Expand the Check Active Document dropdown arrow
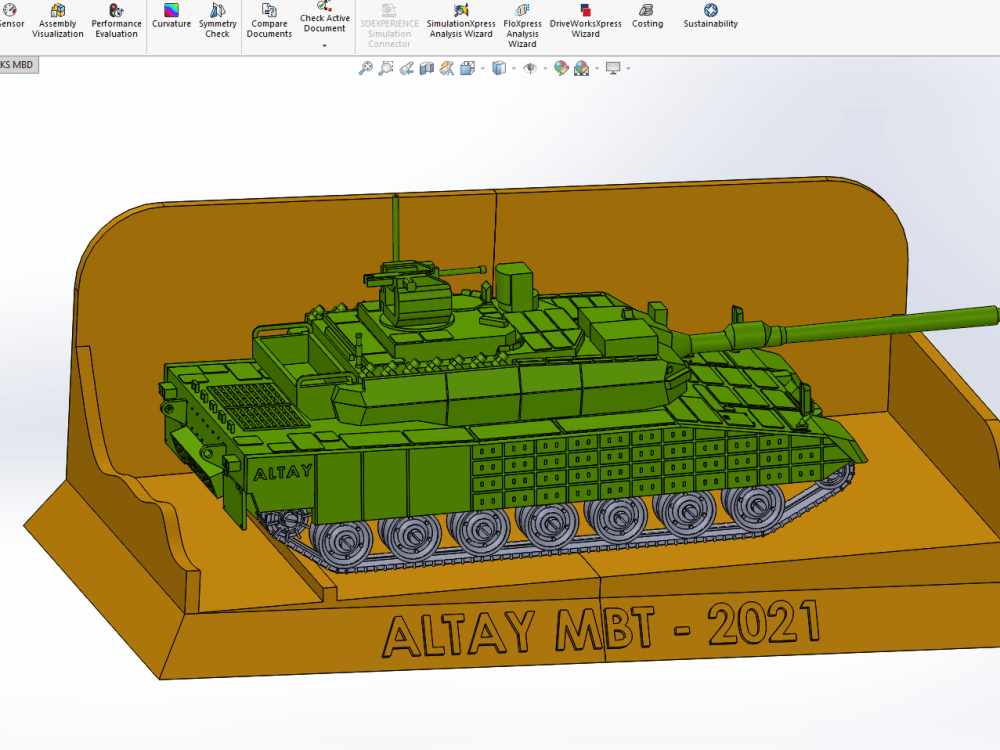This screenshot has width=1000, height=750. click(325, 46)
